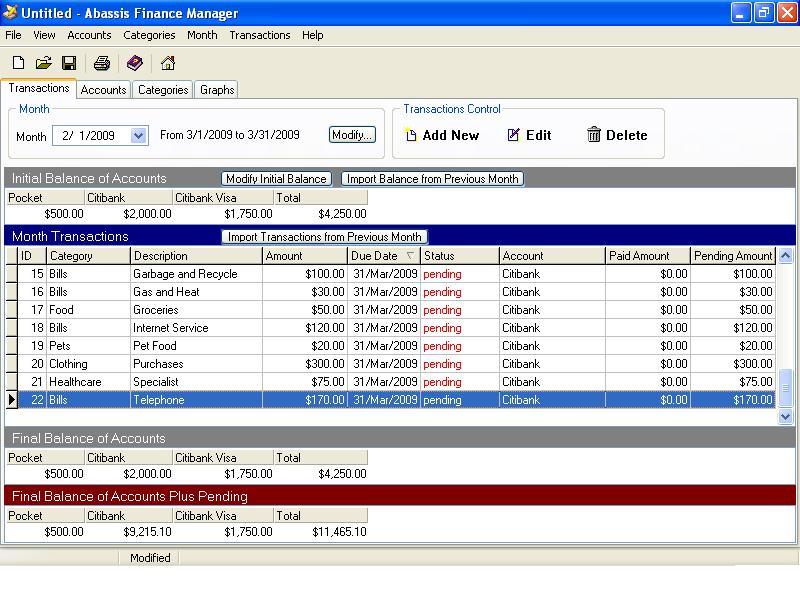Screen dimensions: 800x600
Task: Save the current file
Action: pyautogui.click(x=69, y=62)
